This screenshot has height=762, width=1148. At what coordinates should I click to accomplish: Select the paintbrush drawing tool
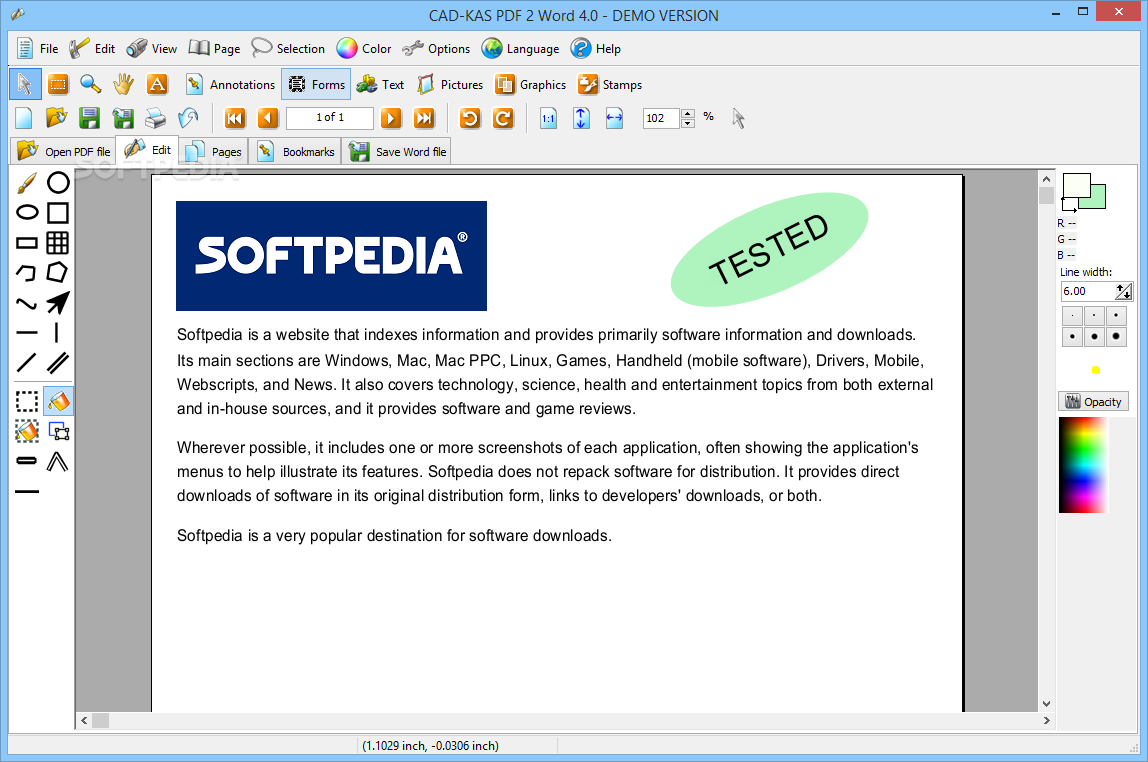tap(27, 182)
